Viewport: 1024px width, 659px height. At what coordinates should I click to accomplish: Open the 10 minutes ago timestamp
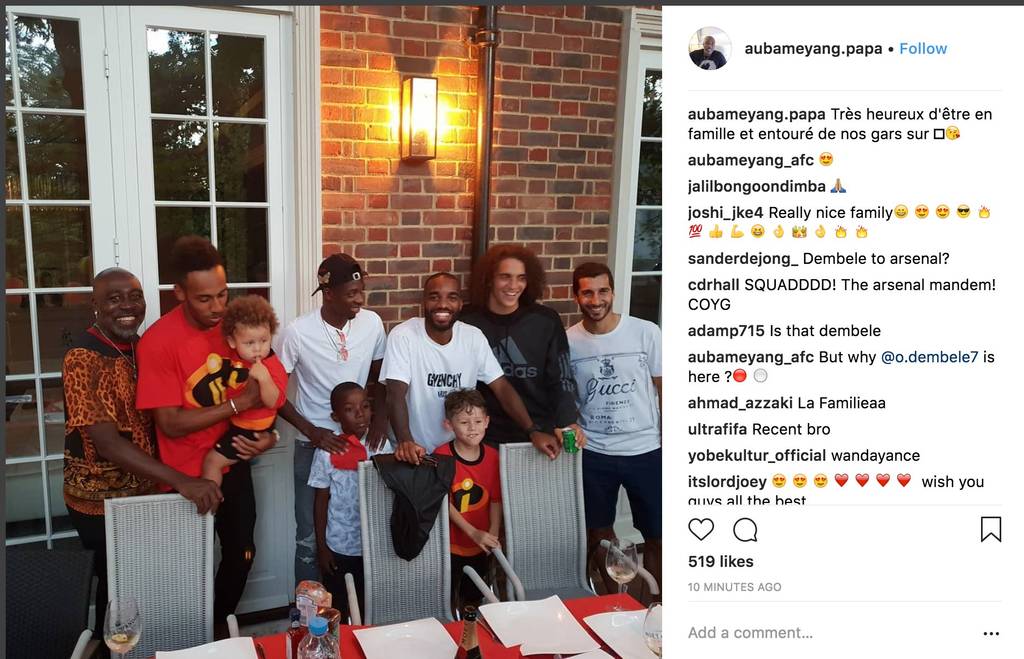[x=734, y=587]
